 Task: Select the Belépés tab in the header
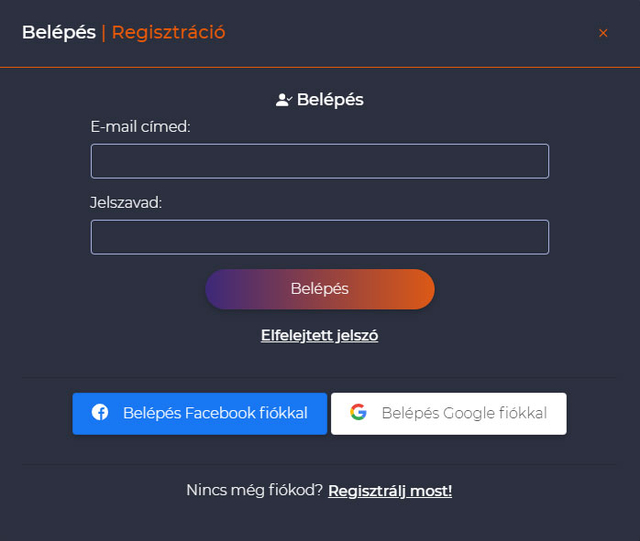[x=59, y=33]
